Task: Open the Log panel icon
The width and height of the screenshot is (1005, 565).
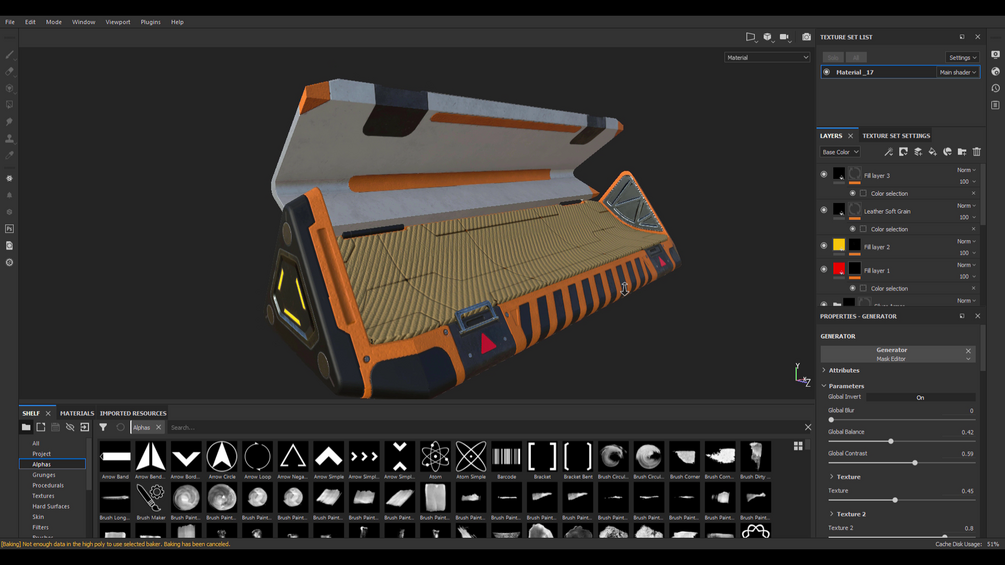Action: click(995, 105)
